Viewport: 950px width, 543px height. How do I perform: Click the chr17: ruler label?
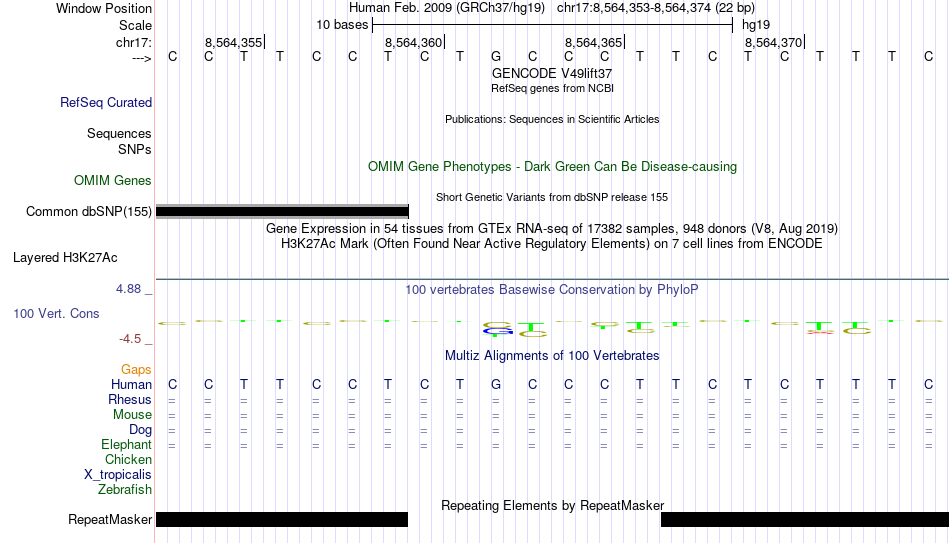[134, 42]
